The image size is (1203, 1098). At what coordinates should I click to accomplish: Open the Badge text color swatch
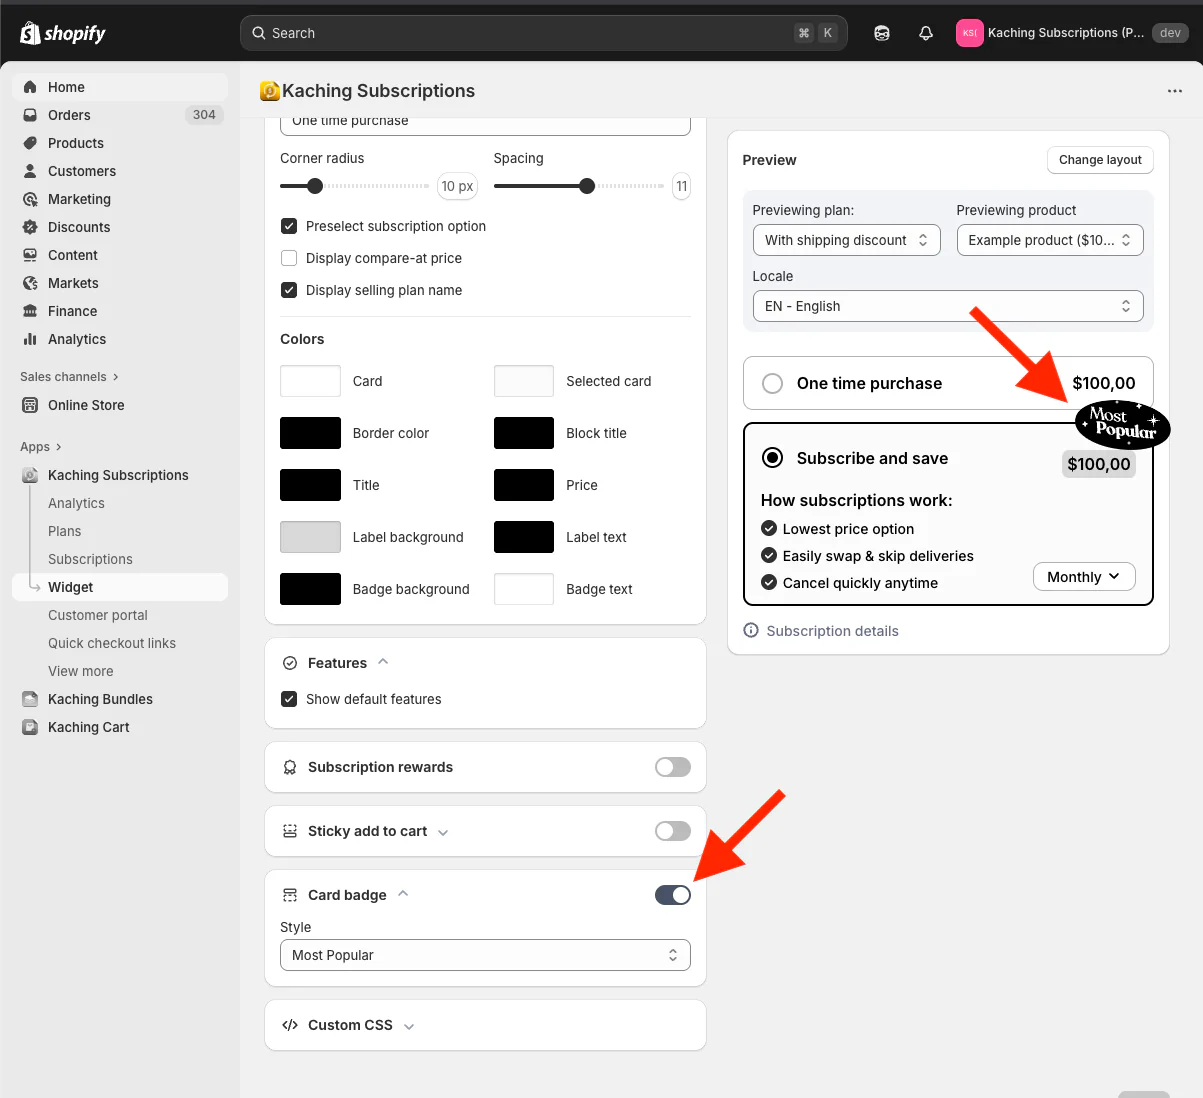524,589
